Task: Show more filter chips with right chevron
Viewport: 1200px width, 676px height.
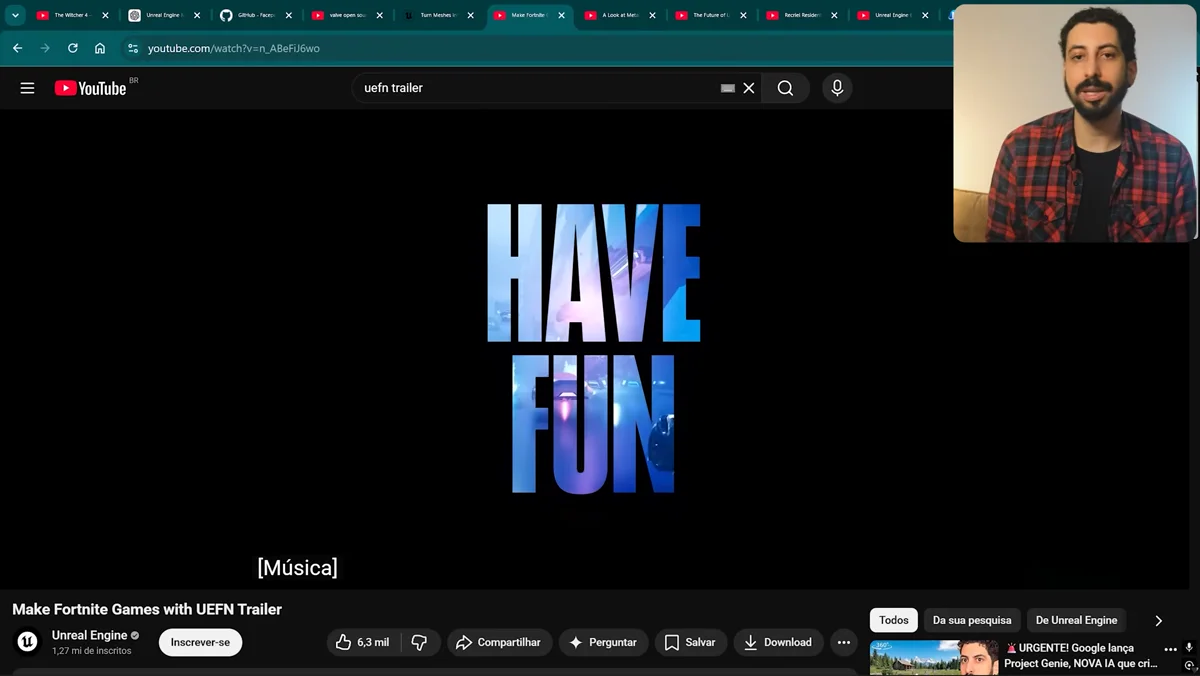Action: pos(1159,621)
